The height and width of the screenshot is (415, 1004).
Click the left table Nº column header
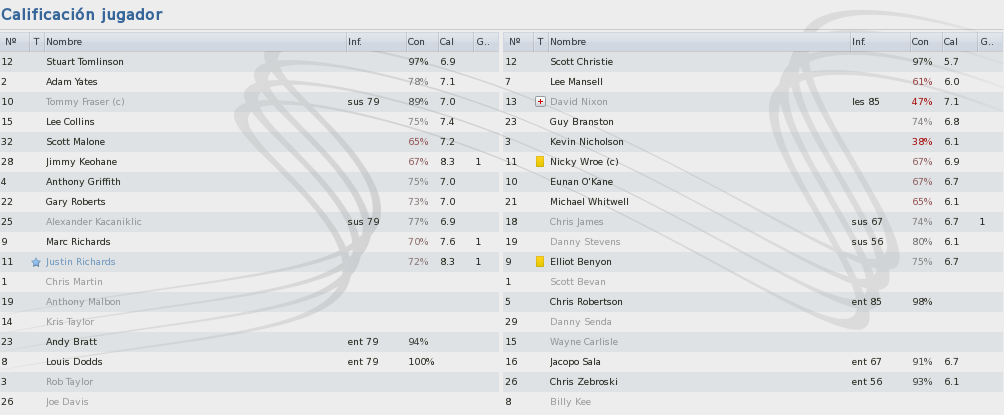(x=15, y=42)
